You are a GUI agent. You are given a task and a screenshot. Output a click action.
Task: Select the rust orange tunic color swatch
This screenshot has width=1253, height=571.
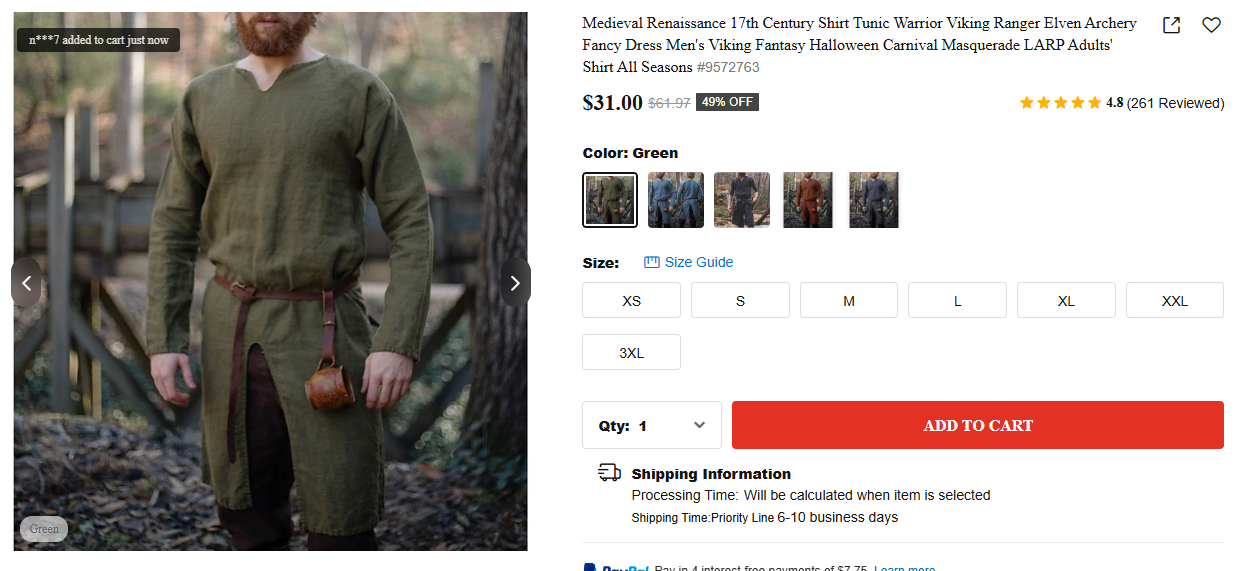pyautogui.click(x=808, y=200)
